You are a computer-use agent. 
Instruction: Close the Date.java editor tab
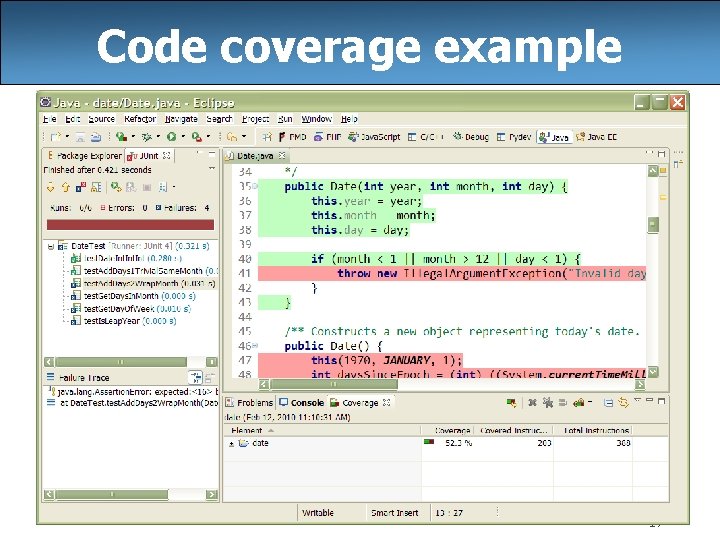pyautogui.click(x=282, y=156)
